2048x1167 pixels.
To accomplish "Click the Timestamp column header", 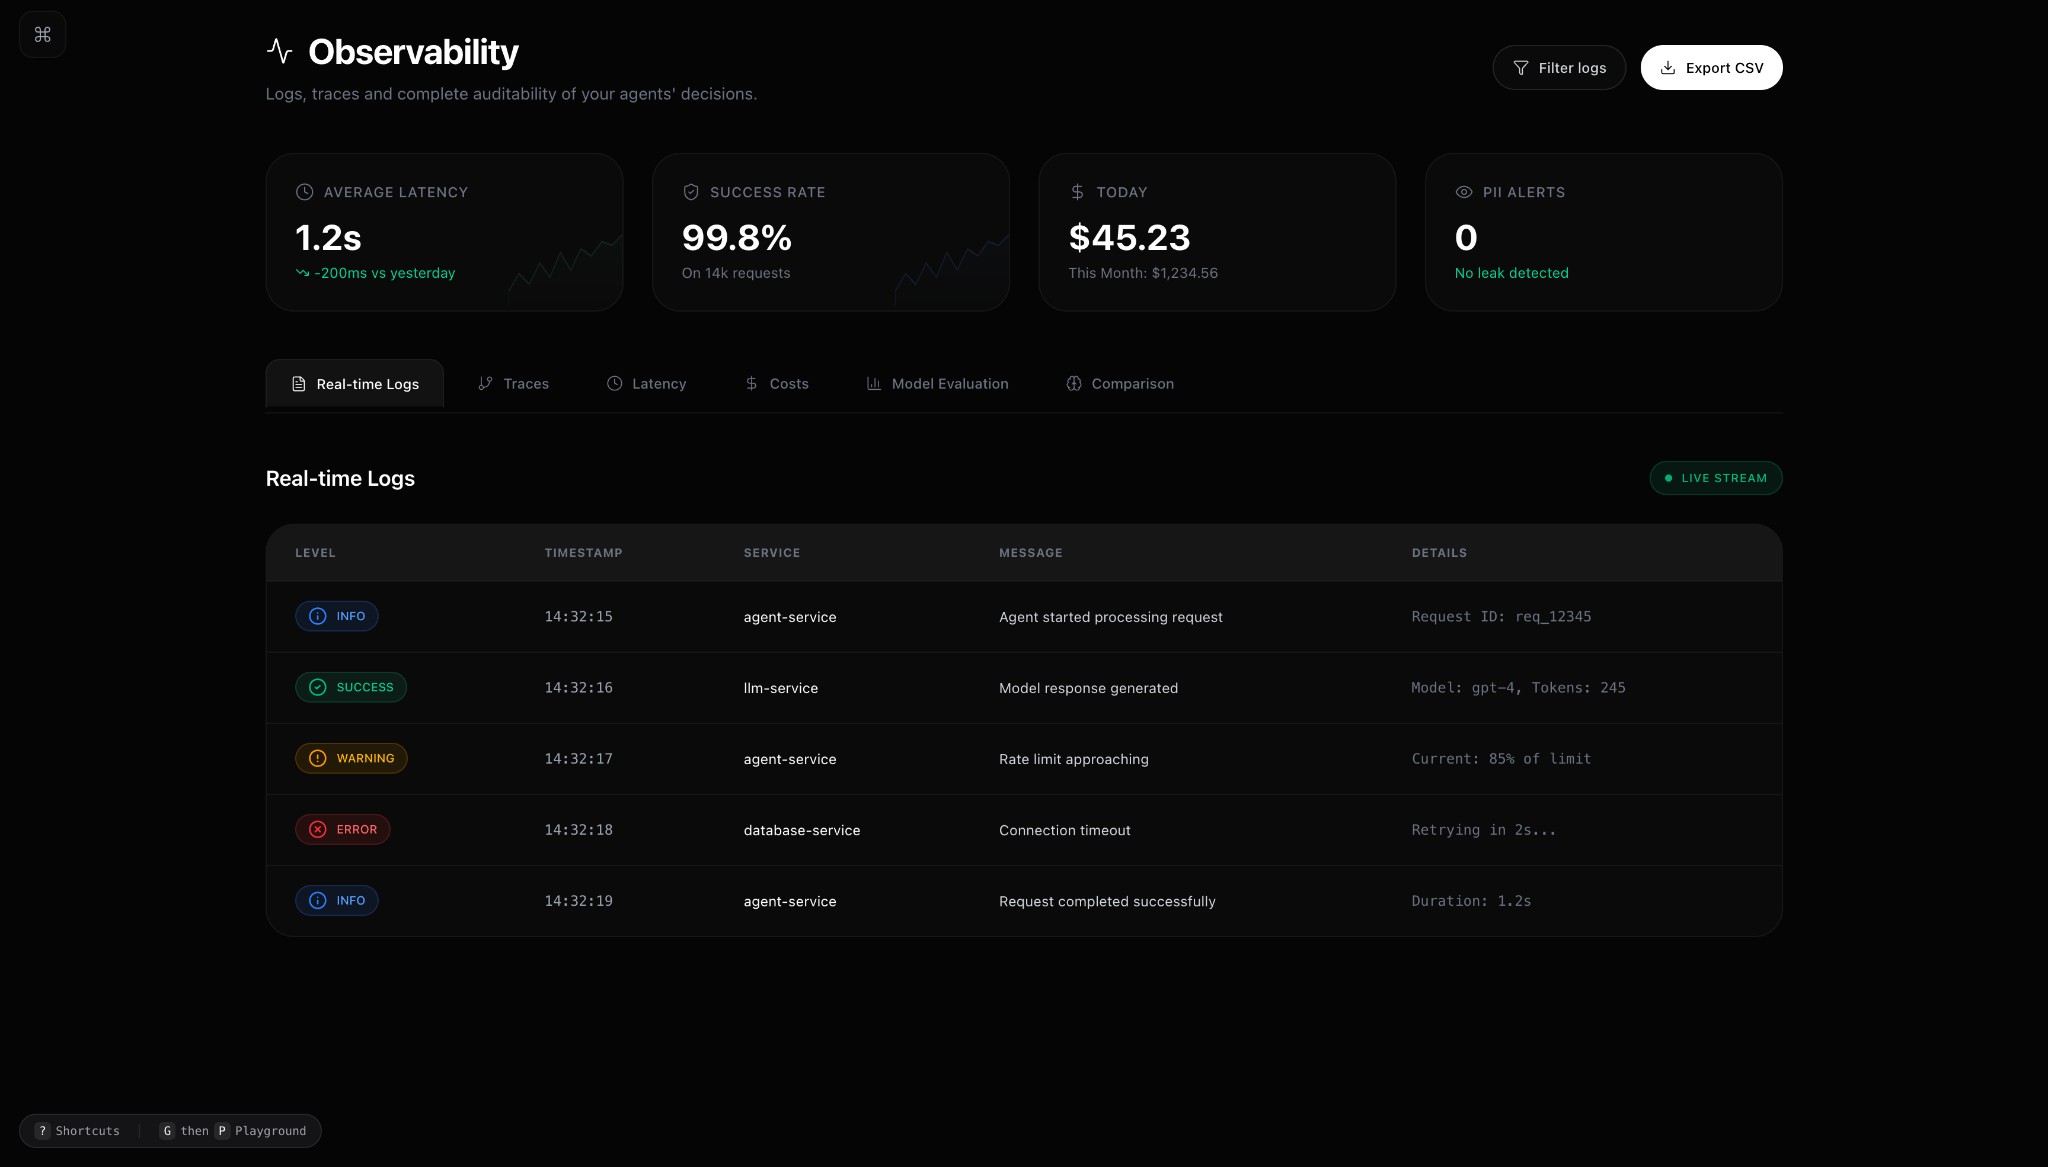I will click(583, 553).
